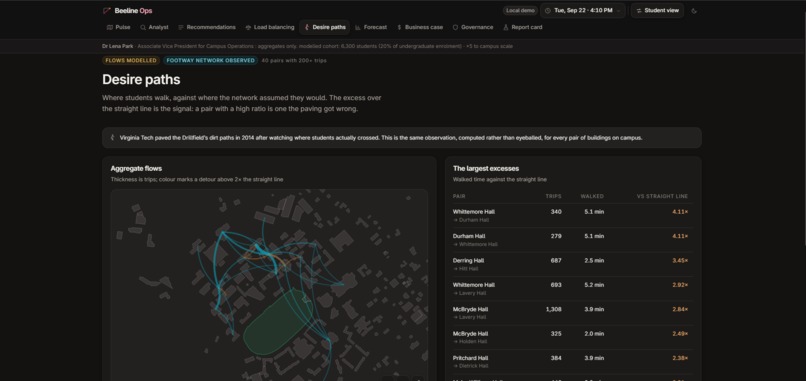
Task: Click the TRIPS column header
Action: (x=554, y=196)
